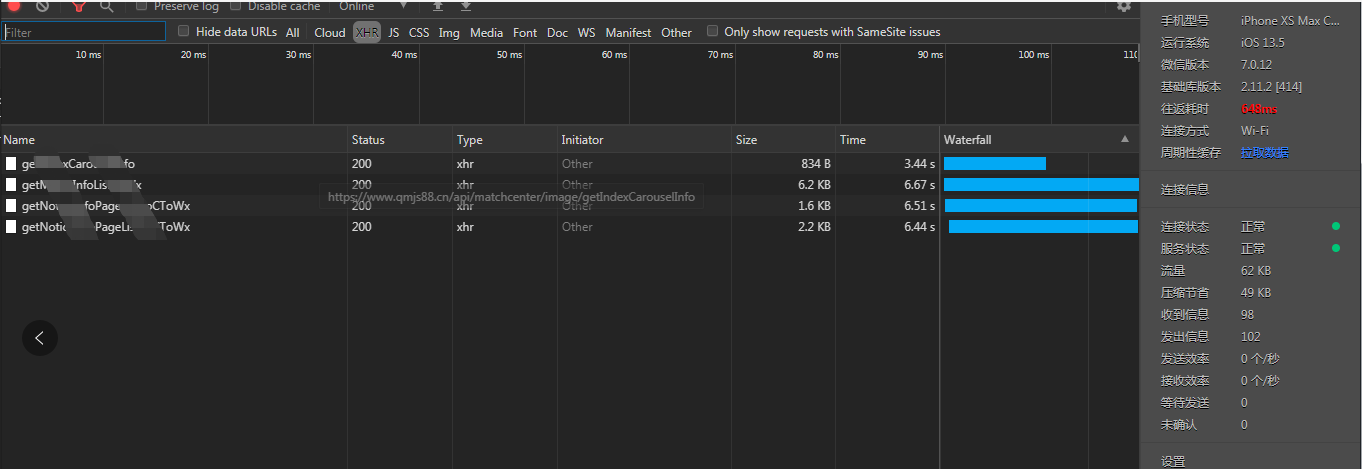Image resolution: width=1362 pixels, height=469 pixels.
Task: Check the Hide data URLs box
Action: click(183, 31)
